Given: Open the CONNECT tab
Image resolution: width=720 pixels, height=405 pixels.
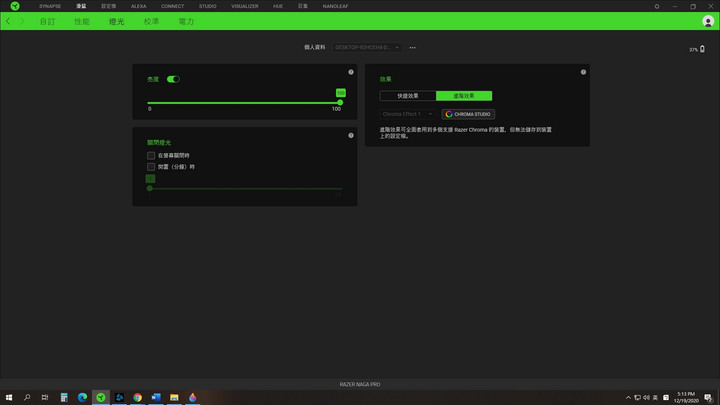Looking at the screenshot, I should 172,6.
